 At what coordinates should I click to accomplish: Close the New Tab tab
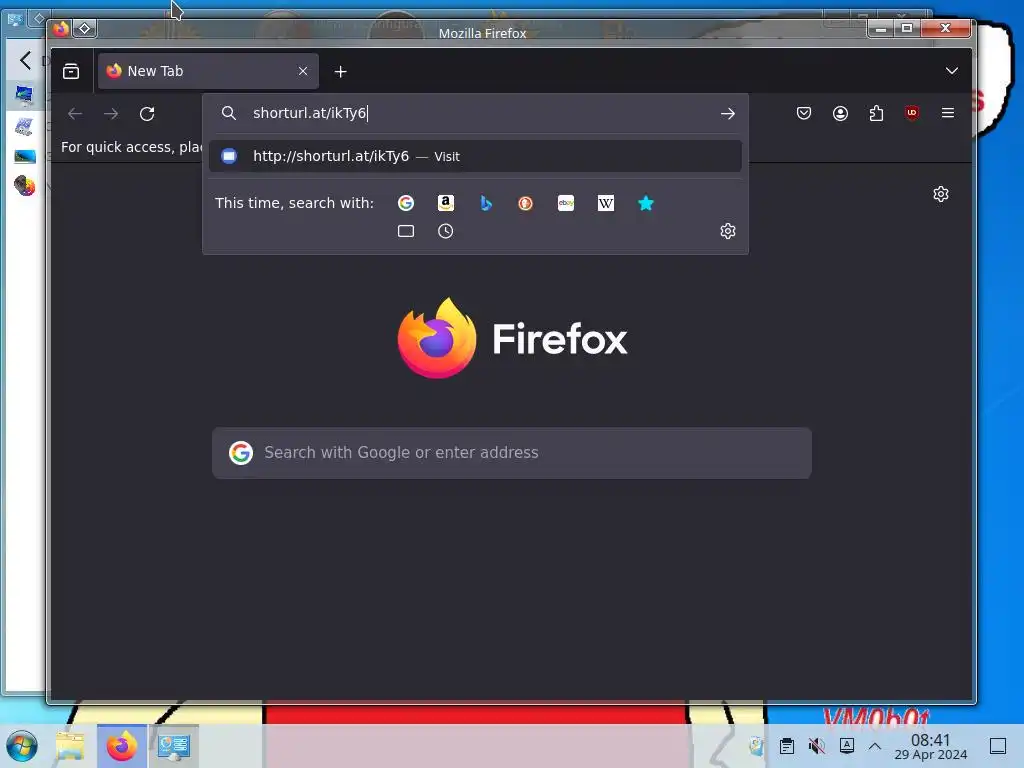pos(303,71)
